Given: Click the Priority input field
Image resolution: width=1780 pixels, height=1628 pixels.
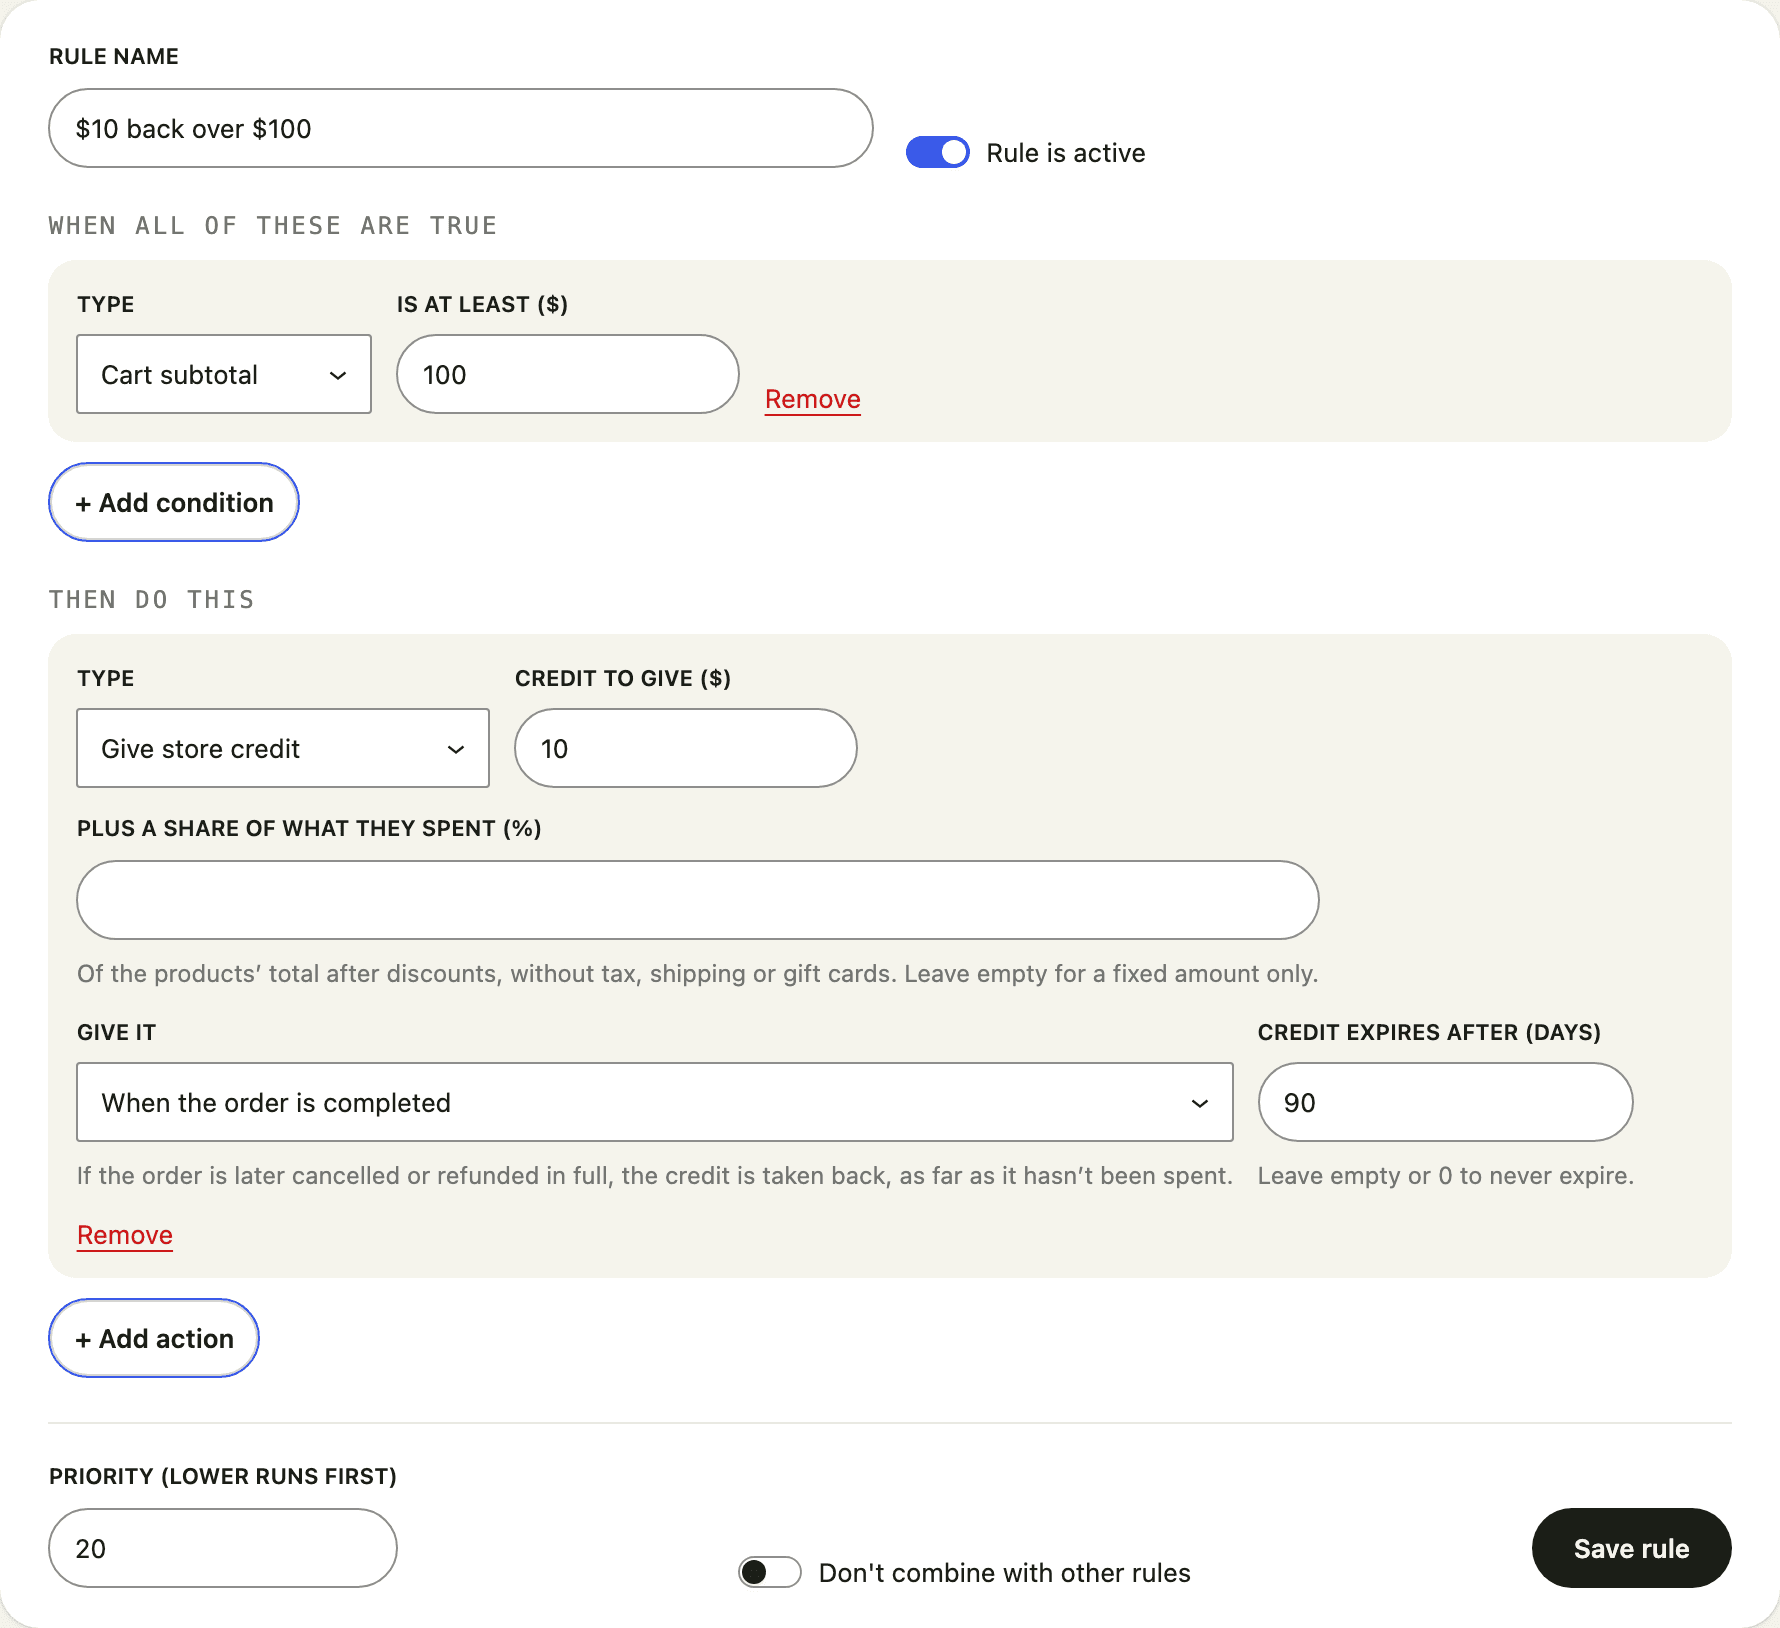Looking at the screenshot, I should [223, 1548].
